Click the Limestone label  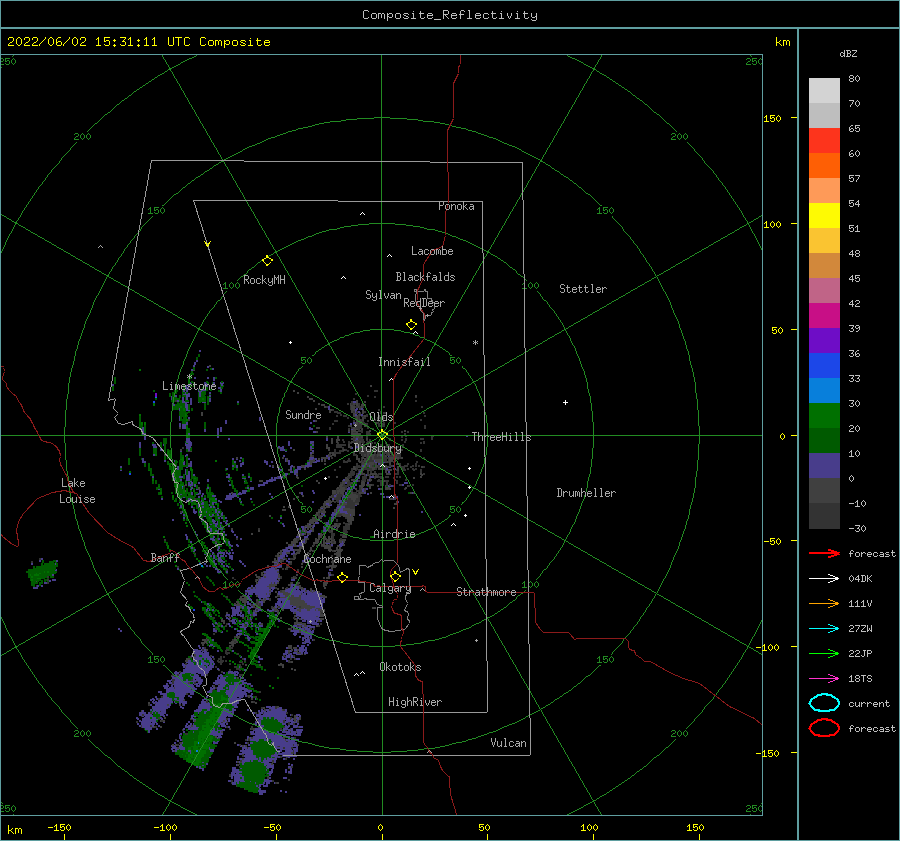tap(189, 386)
